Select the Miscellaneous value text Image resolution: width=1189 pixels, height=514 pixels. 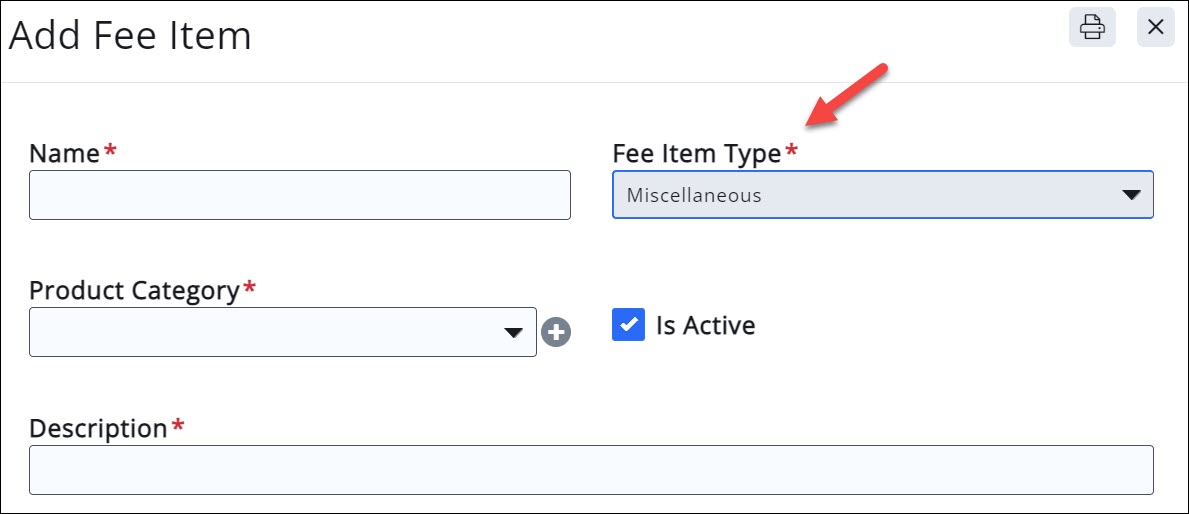(694, 196)
